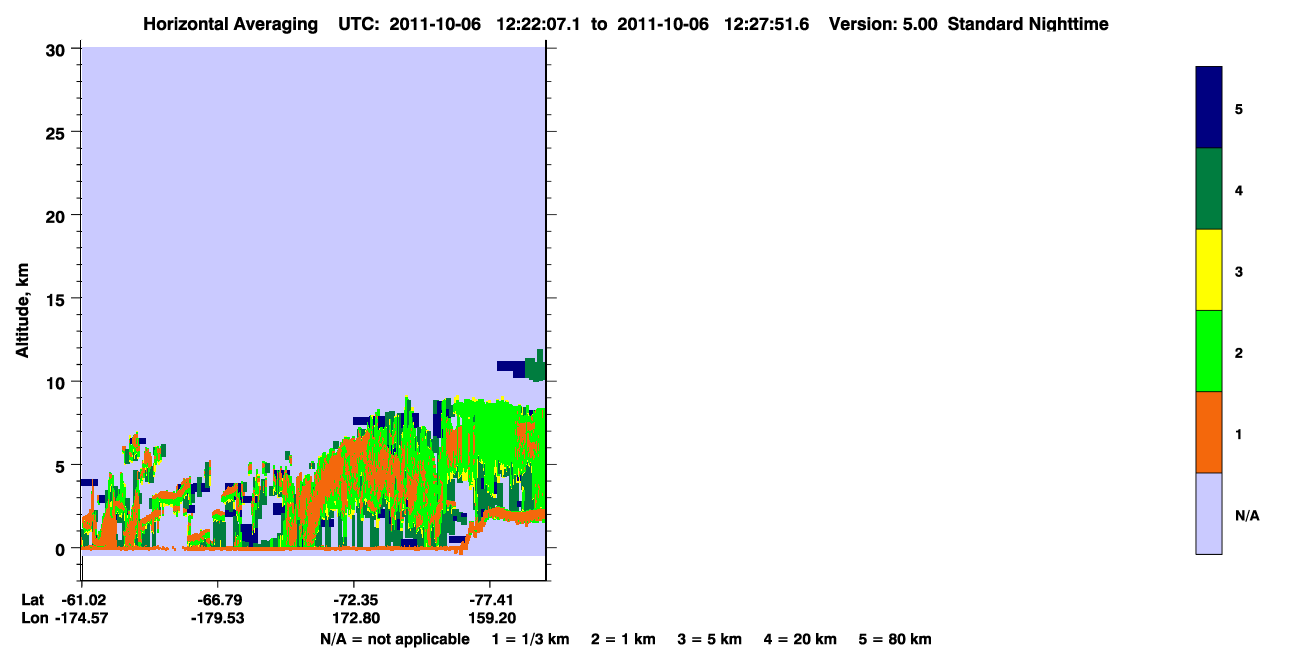Click longitude value -179.53
The width and height of the screenshot is (1300, 667).
[x=217, y=618]
